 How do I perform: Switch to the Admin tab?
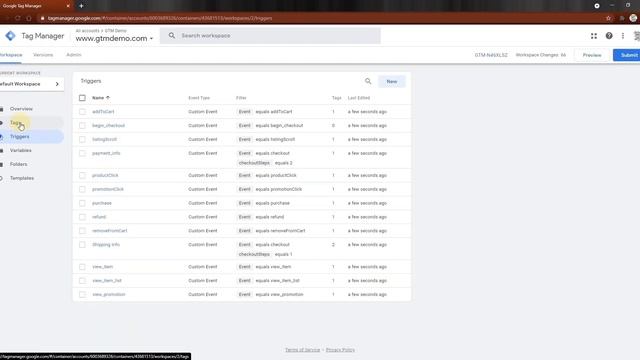[x=74, y=55]
